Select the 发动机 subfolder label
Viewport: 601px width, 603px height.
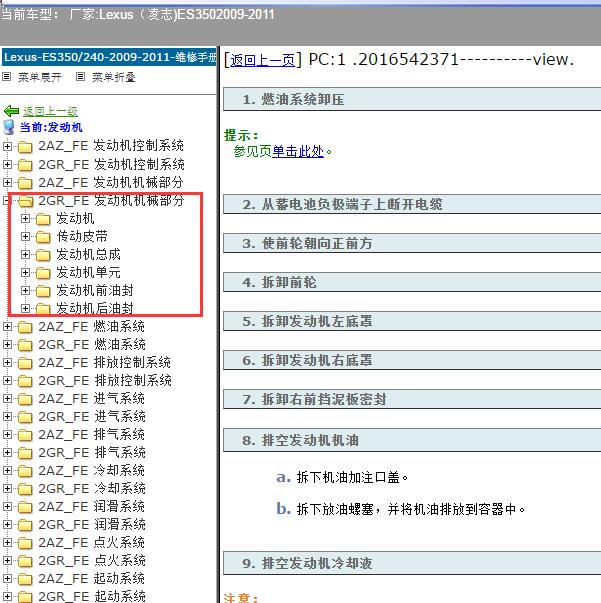click(75, 218)
